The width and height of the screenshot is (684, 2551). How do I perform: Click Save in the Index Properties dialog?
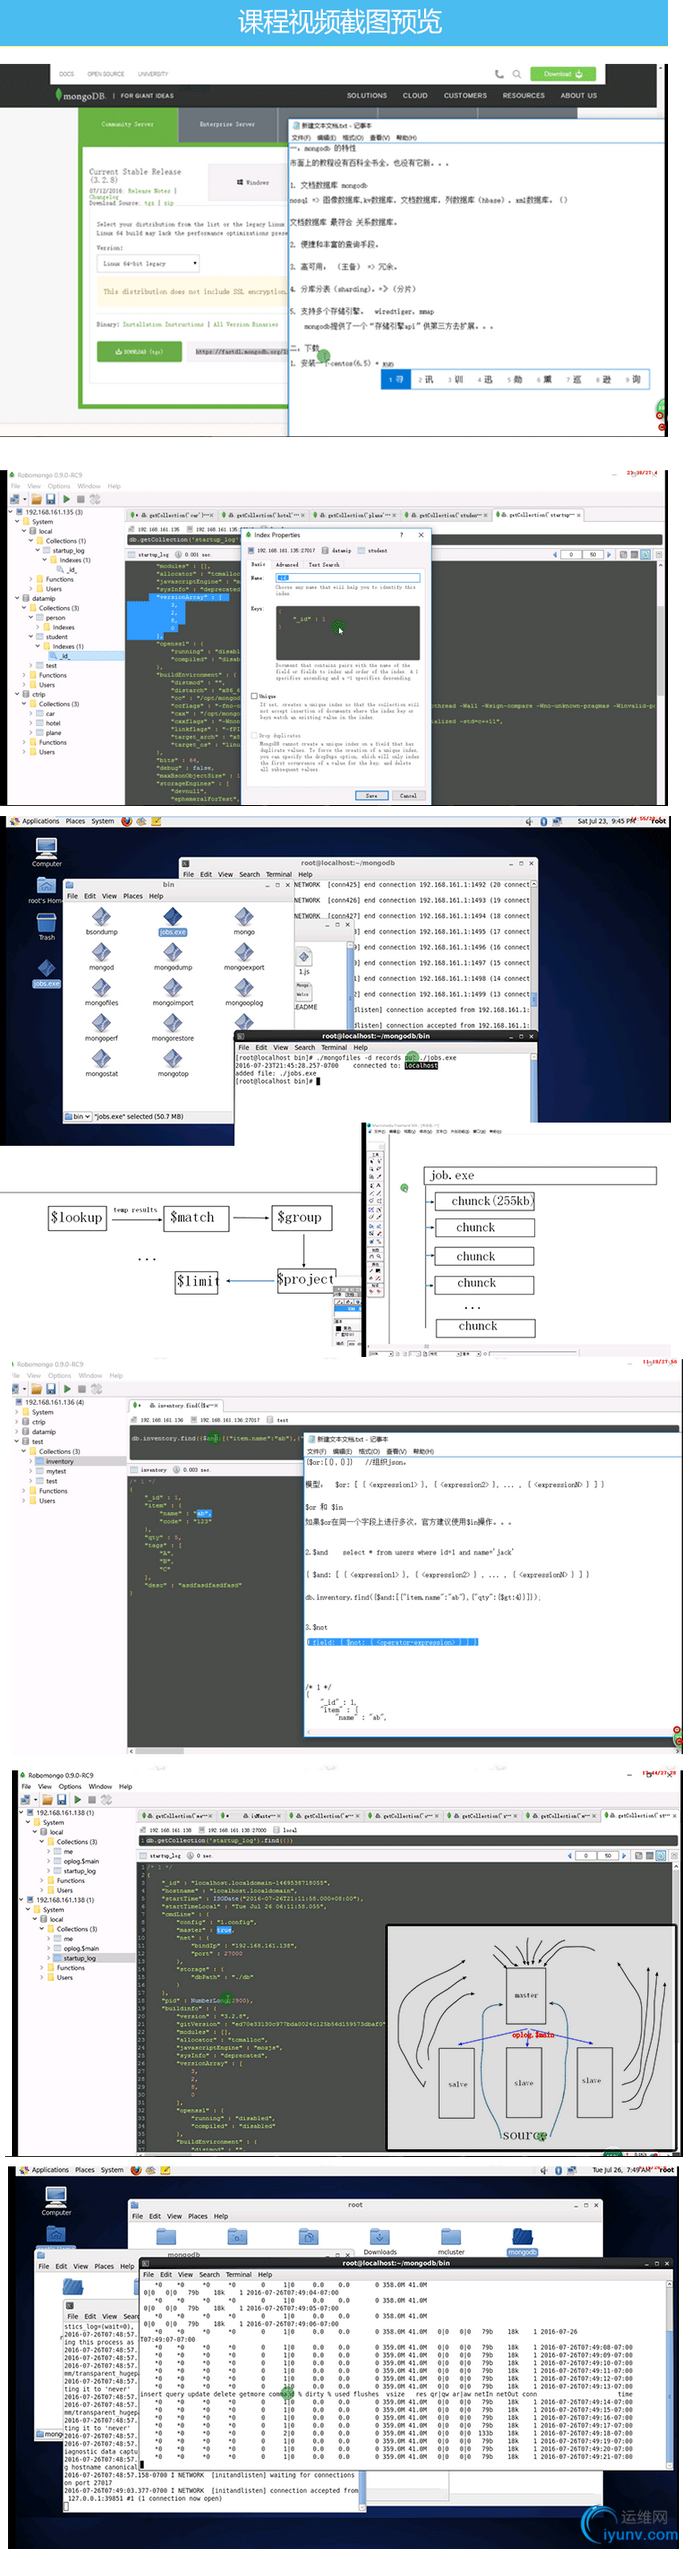pos(372,795)
